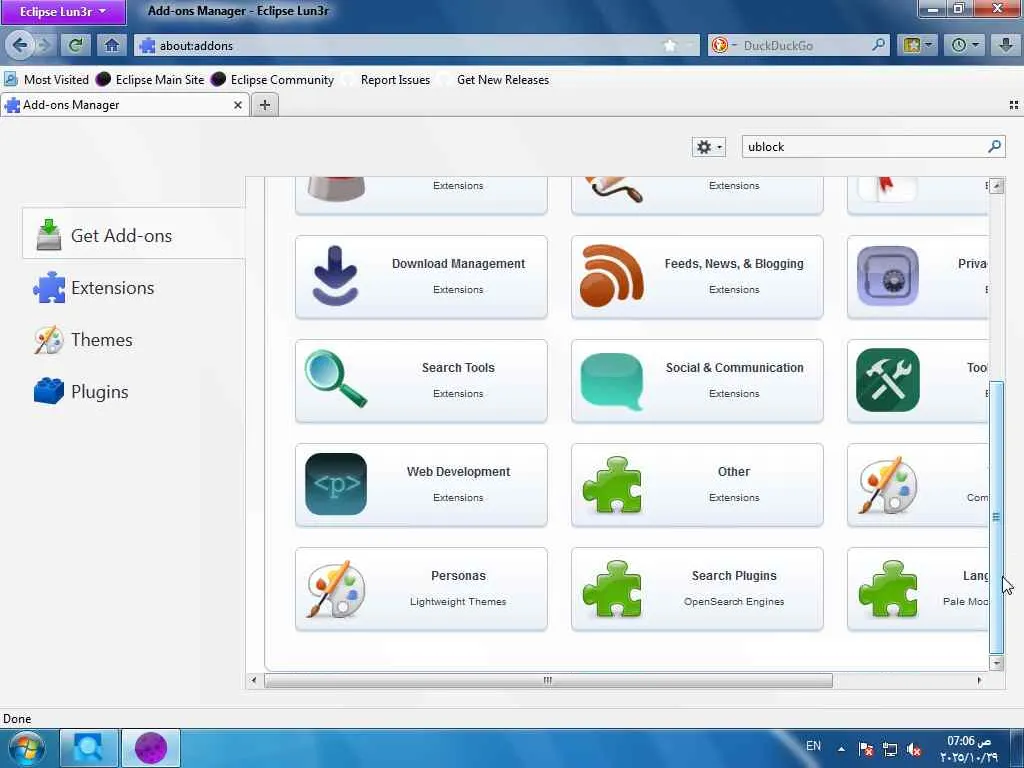The image size is (1024, 768).
Task: Click the taskbar clock showing 07:06
Action: (969, 749)
